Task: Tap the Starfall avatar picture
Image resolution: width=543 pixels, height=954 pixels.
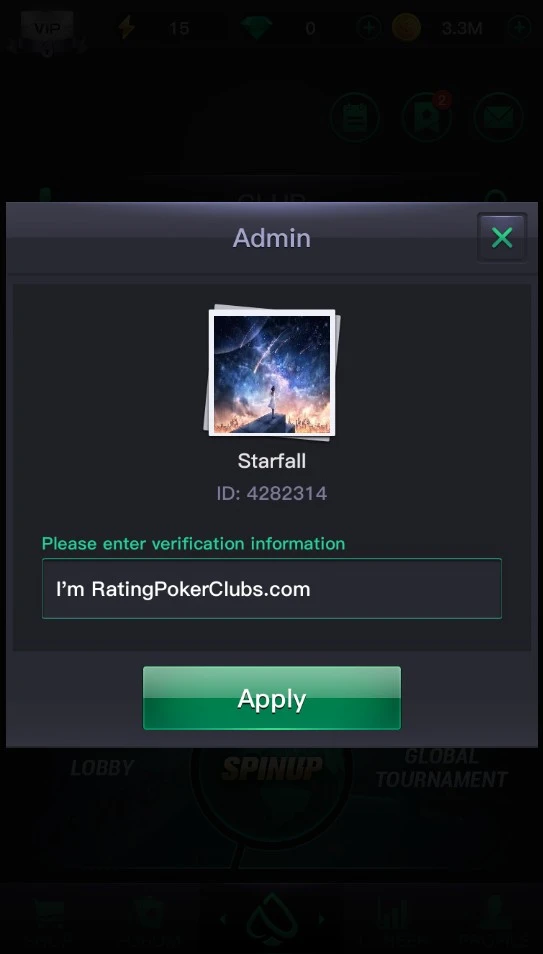Action: coord(272,374)
